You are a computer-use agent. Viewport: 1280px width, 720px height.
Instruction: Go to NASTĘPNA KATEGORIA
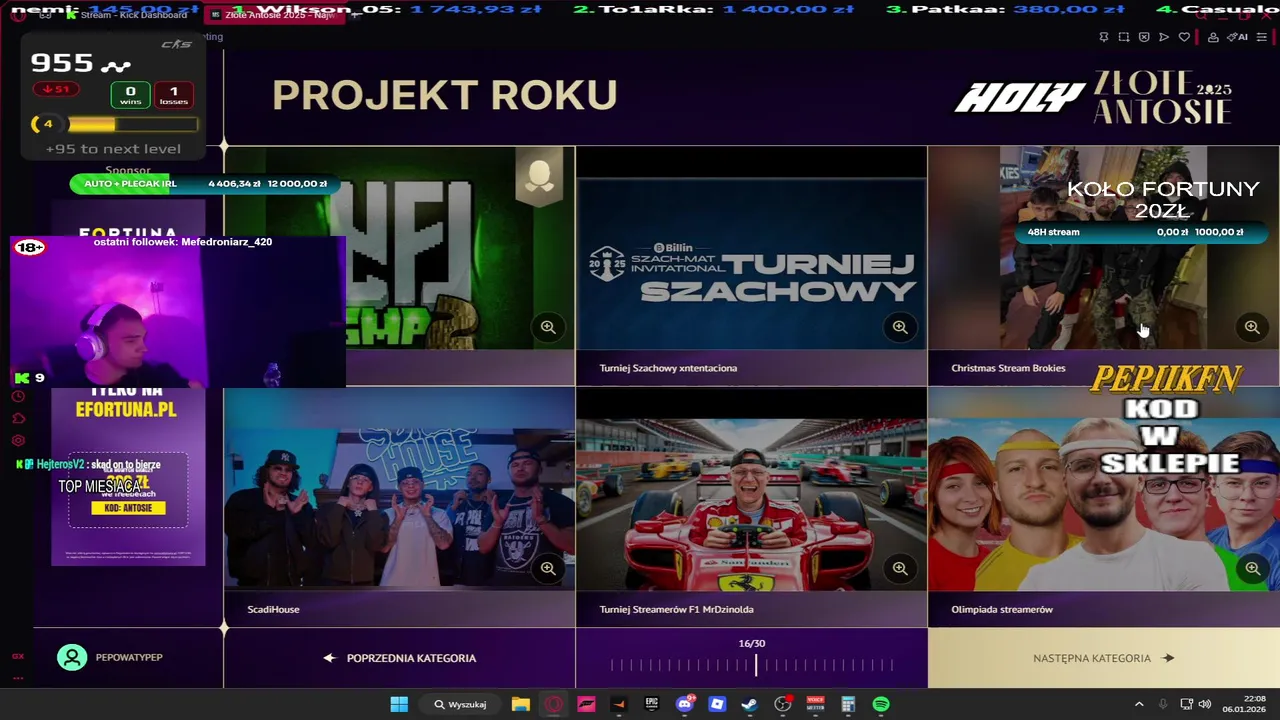(x=1103, y=658)
